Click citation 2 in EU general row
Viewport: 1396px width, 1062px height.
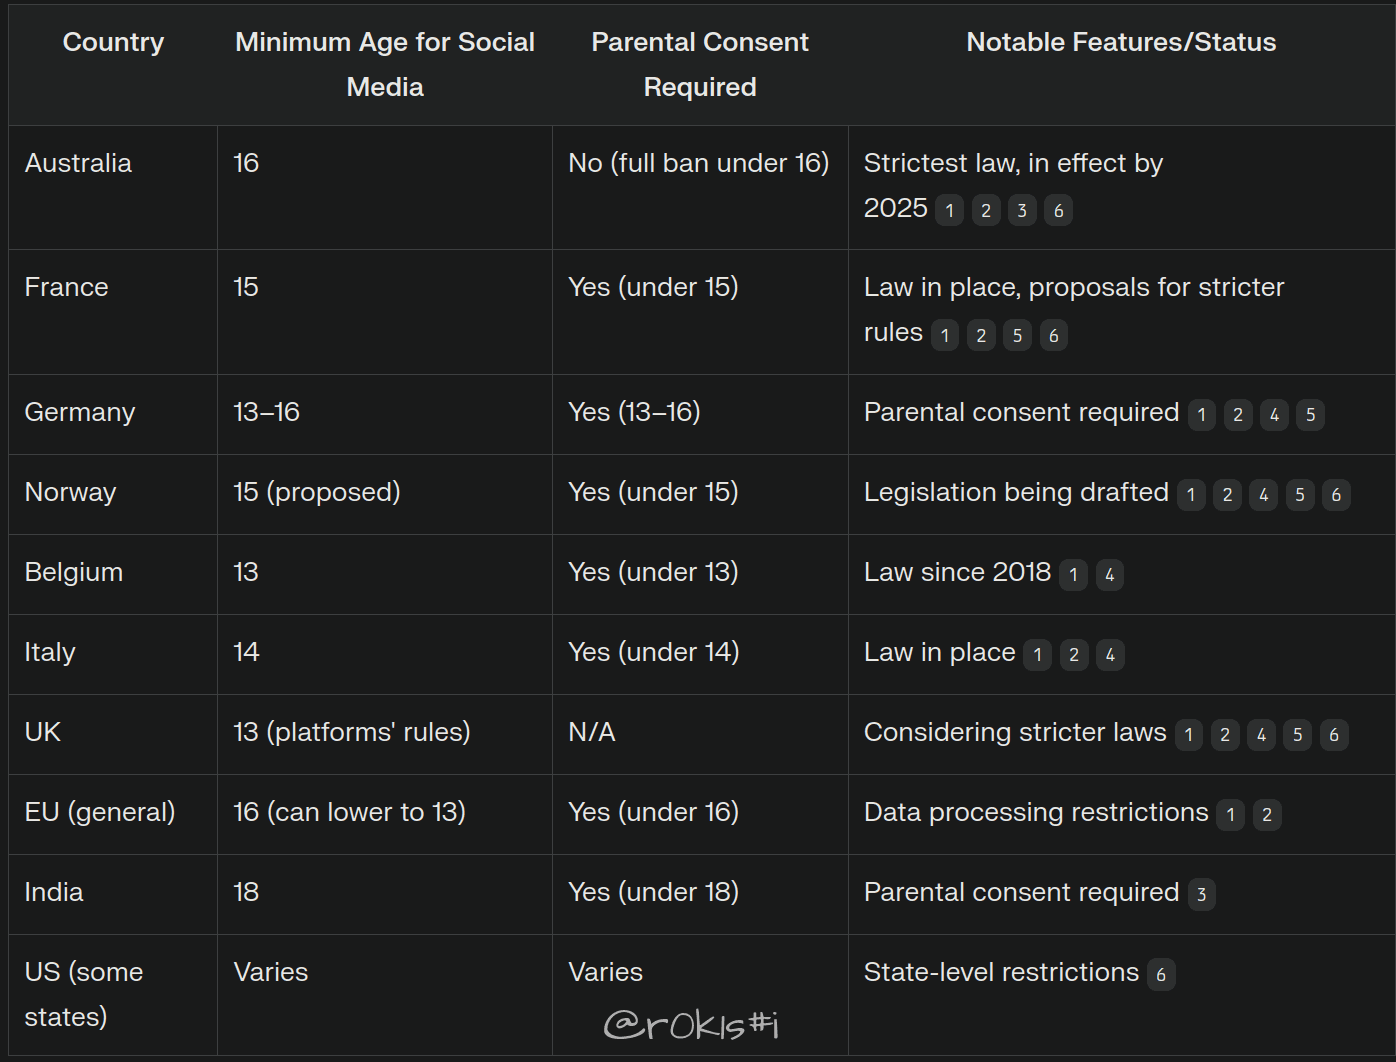point(1267,814)
